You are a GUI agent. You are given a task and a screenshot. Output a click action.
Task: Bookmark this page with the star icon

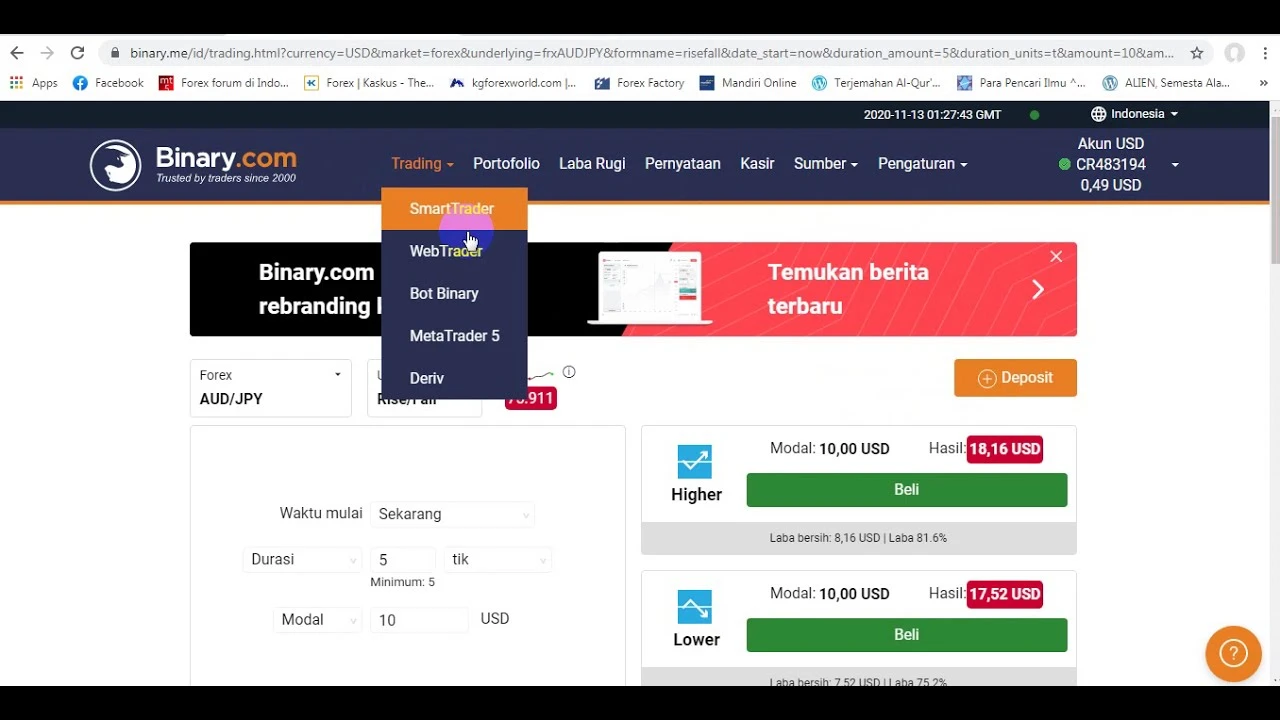[1196, 53]
